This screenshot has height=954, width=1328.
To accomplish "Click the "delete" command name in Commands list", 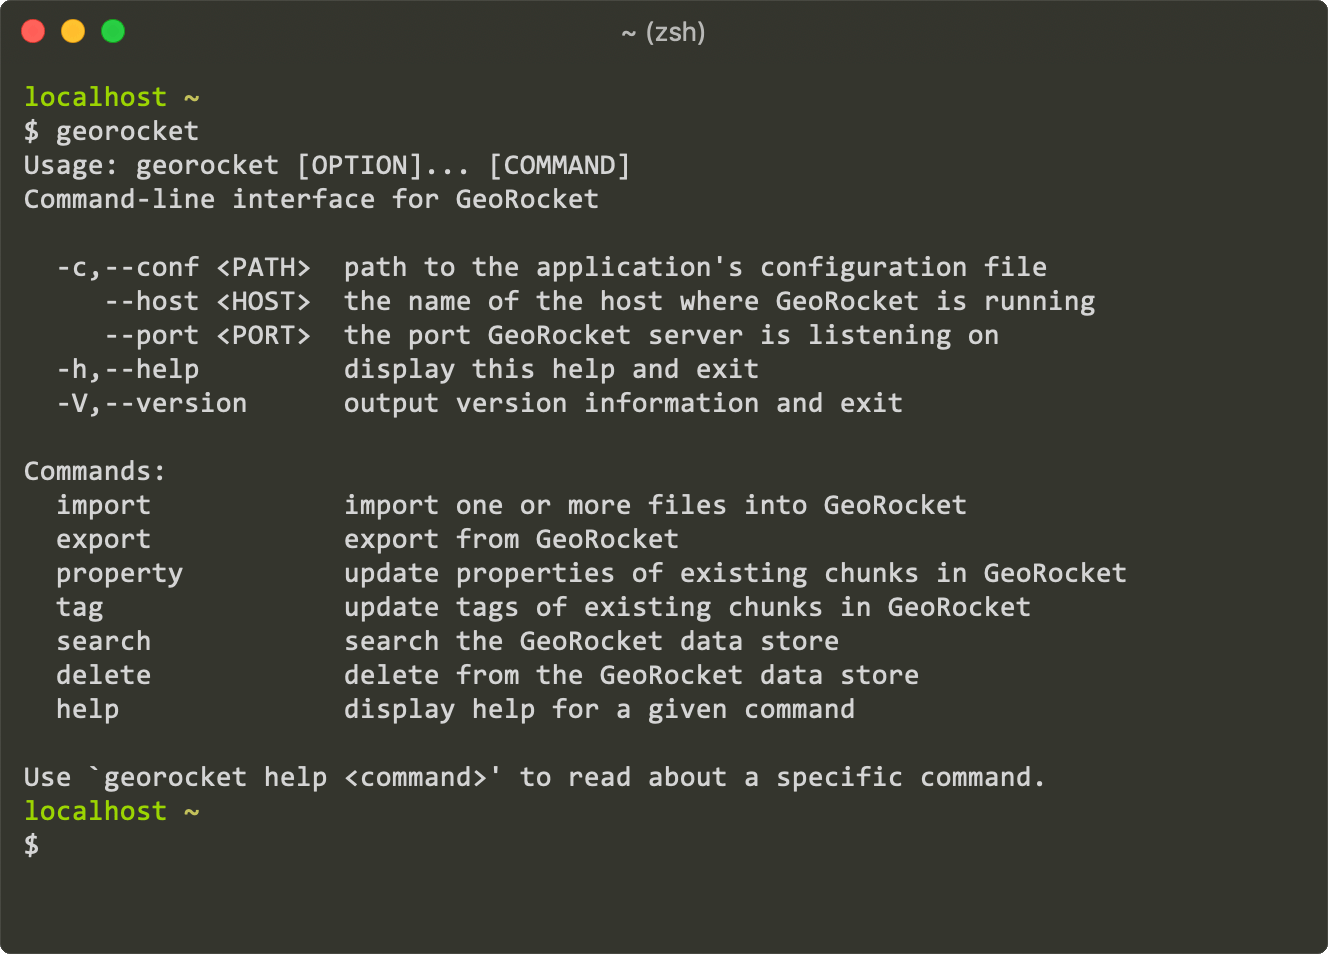I will pos(103,675).
